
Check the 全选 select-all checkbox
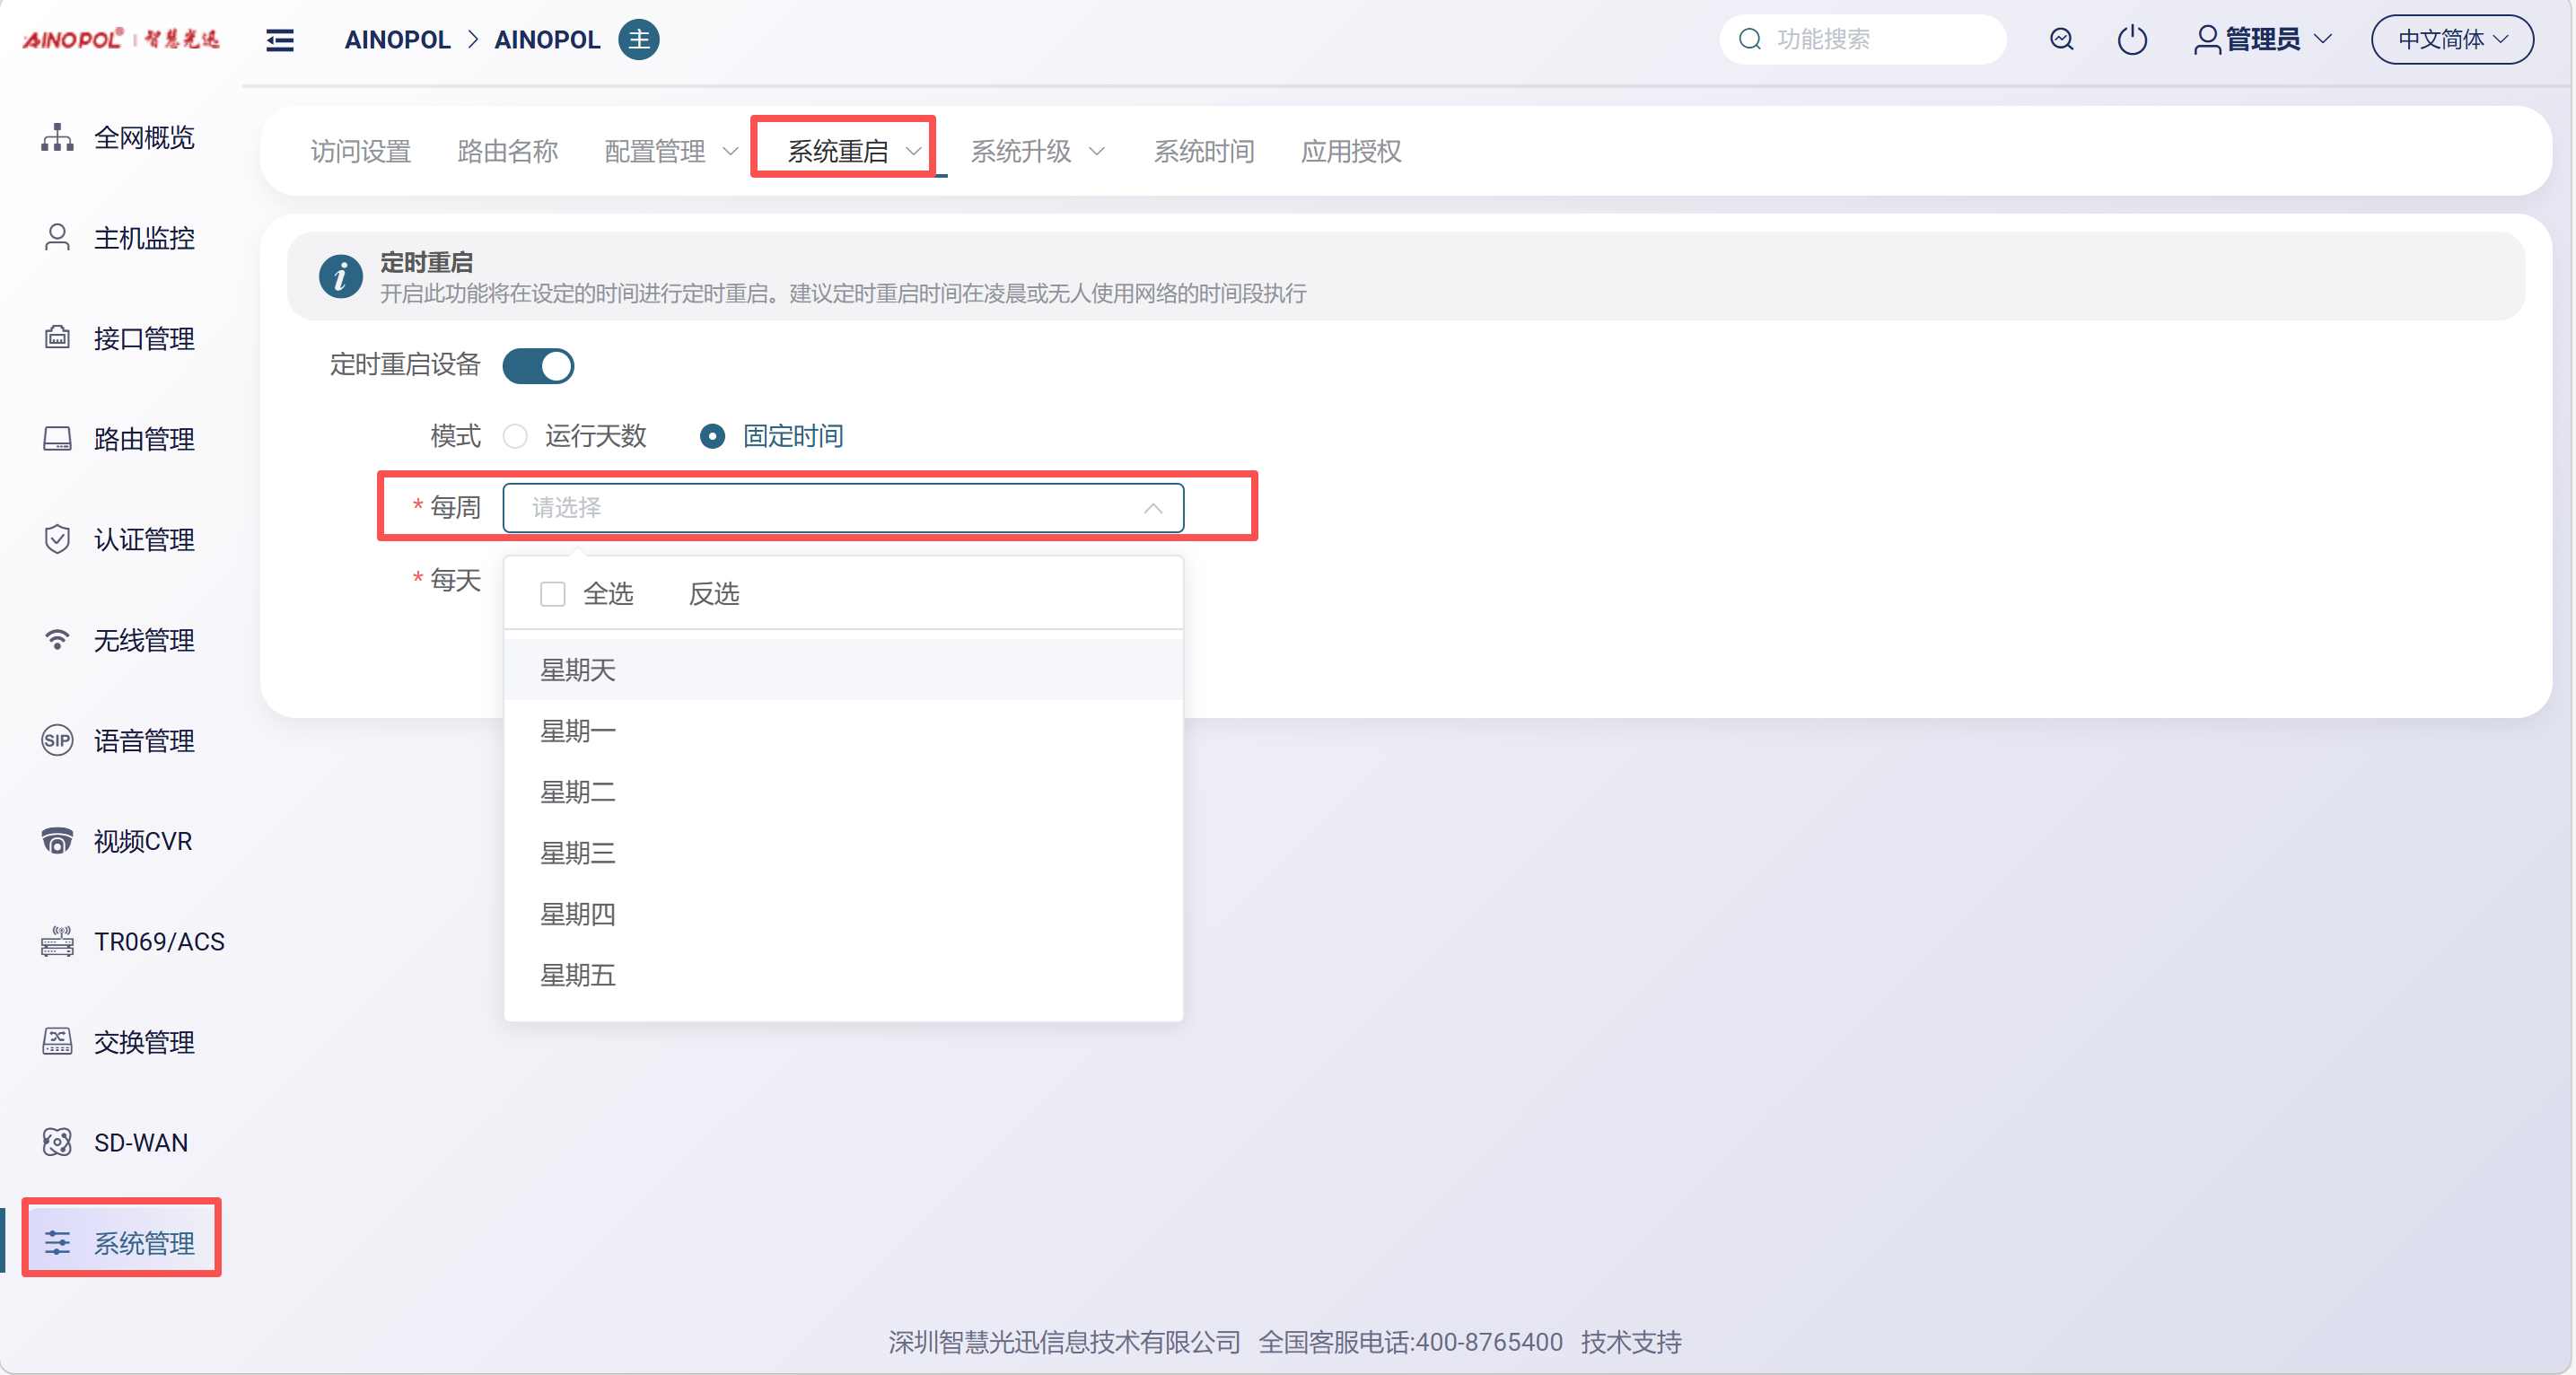click(x=552, y=594)
